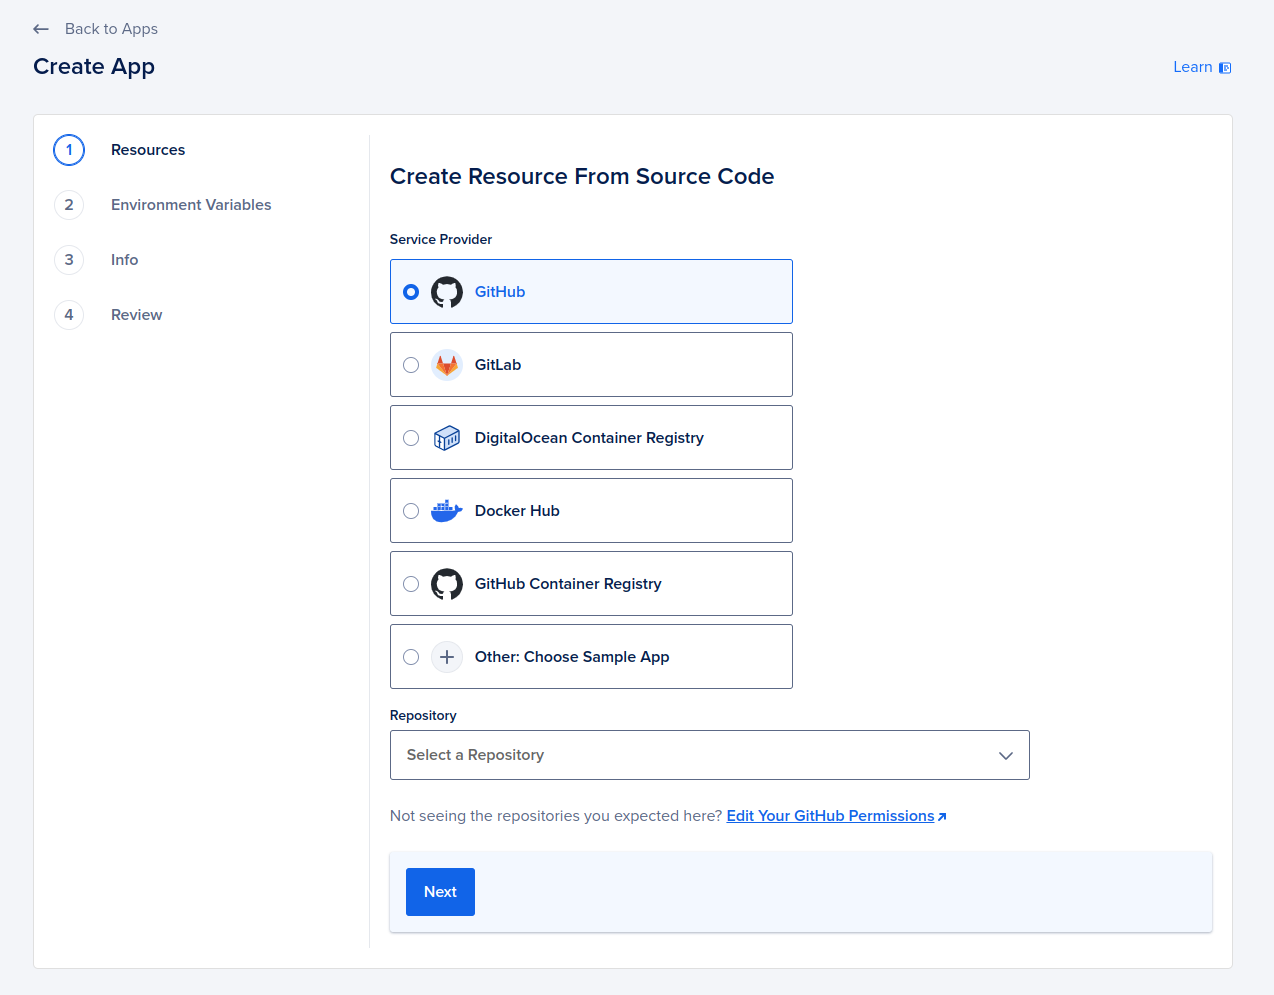Click Back to Apps
The width and height of the screenshot is (1274, 995).
click(x=111, y=29)
